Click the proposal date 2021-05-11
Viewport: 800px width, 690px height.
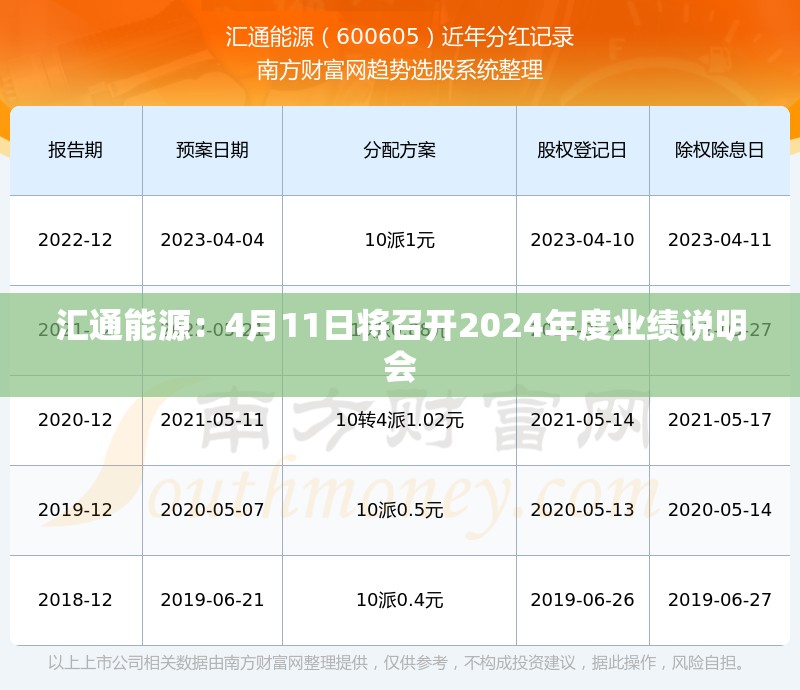(212, 420)
